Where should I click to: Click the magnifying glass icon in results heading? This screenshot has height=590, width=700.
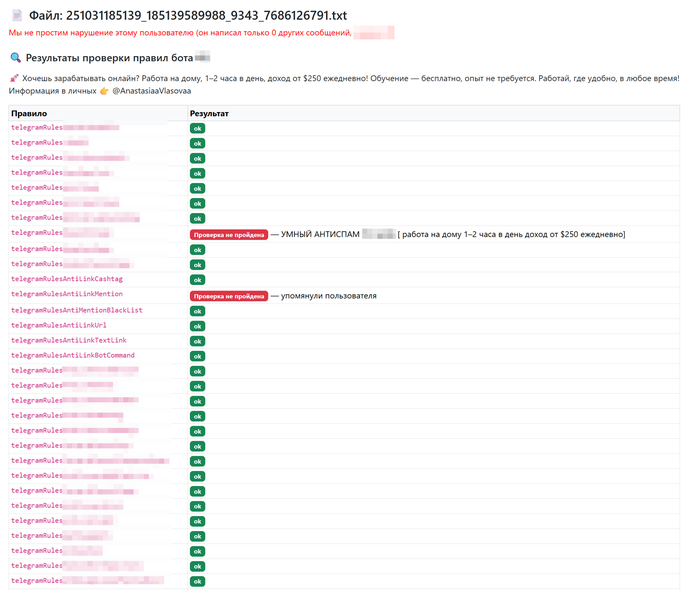15,59
